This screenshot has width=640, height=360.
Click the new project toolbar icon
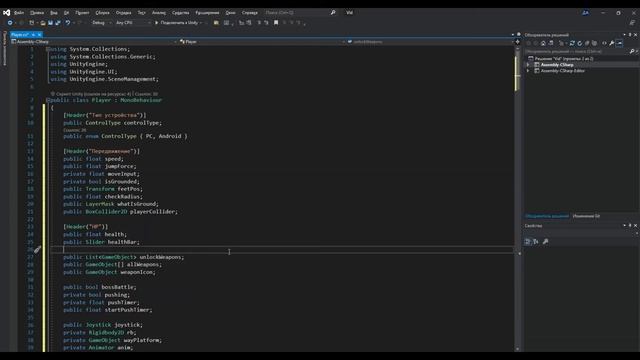click(x=31, y=23)
